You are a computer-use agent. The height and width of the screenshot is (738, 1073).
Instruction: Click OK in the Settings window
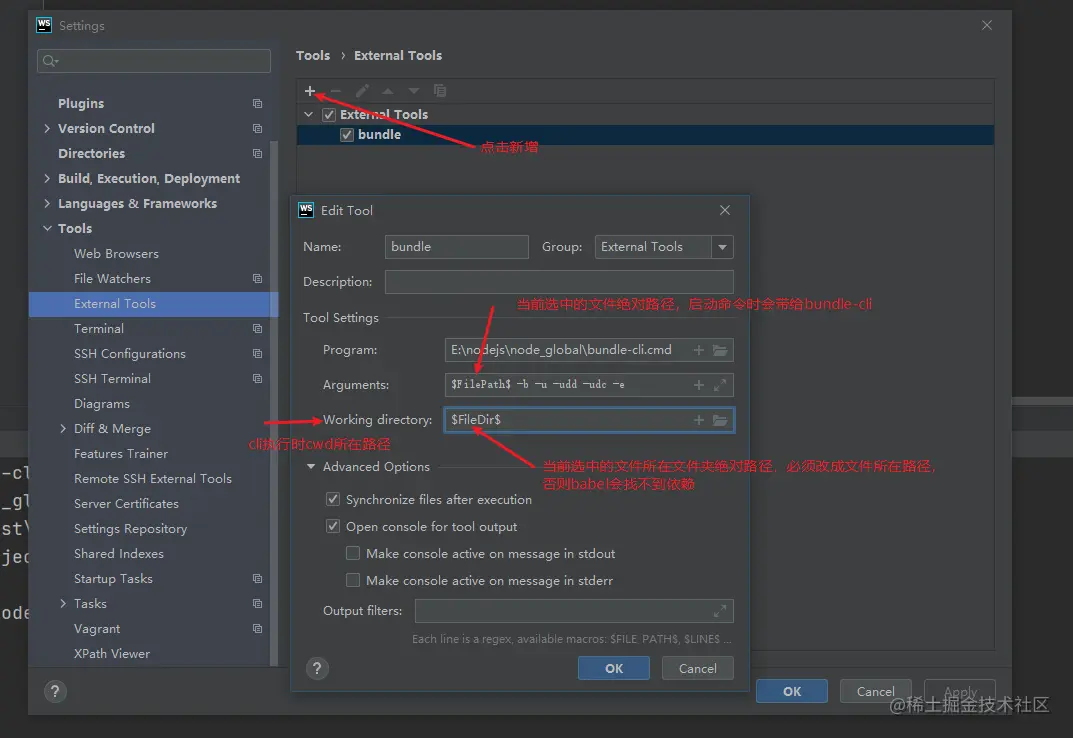792,691
